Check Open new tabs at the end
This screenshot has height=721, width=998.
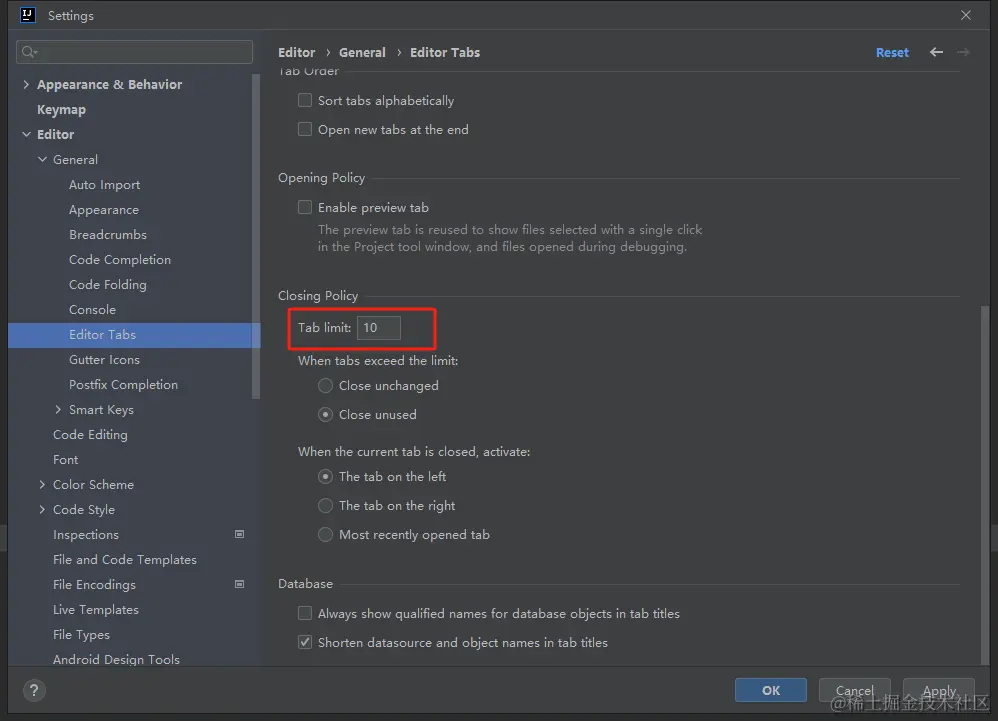tap(305, 129)
